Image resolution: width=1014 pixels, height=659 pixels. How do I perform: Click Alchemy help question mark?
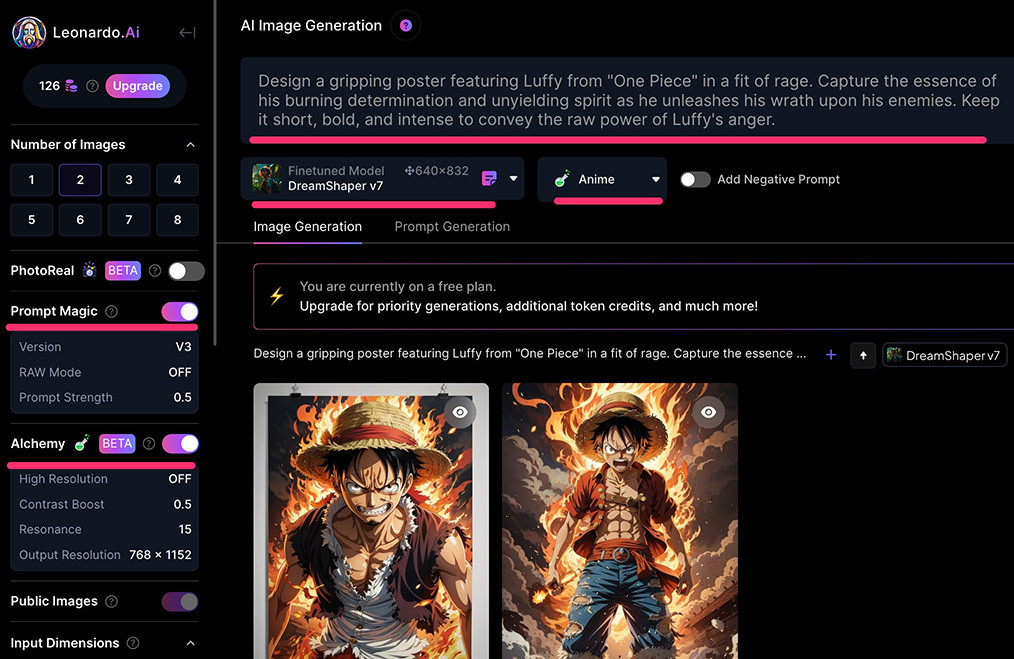[149, 444]
